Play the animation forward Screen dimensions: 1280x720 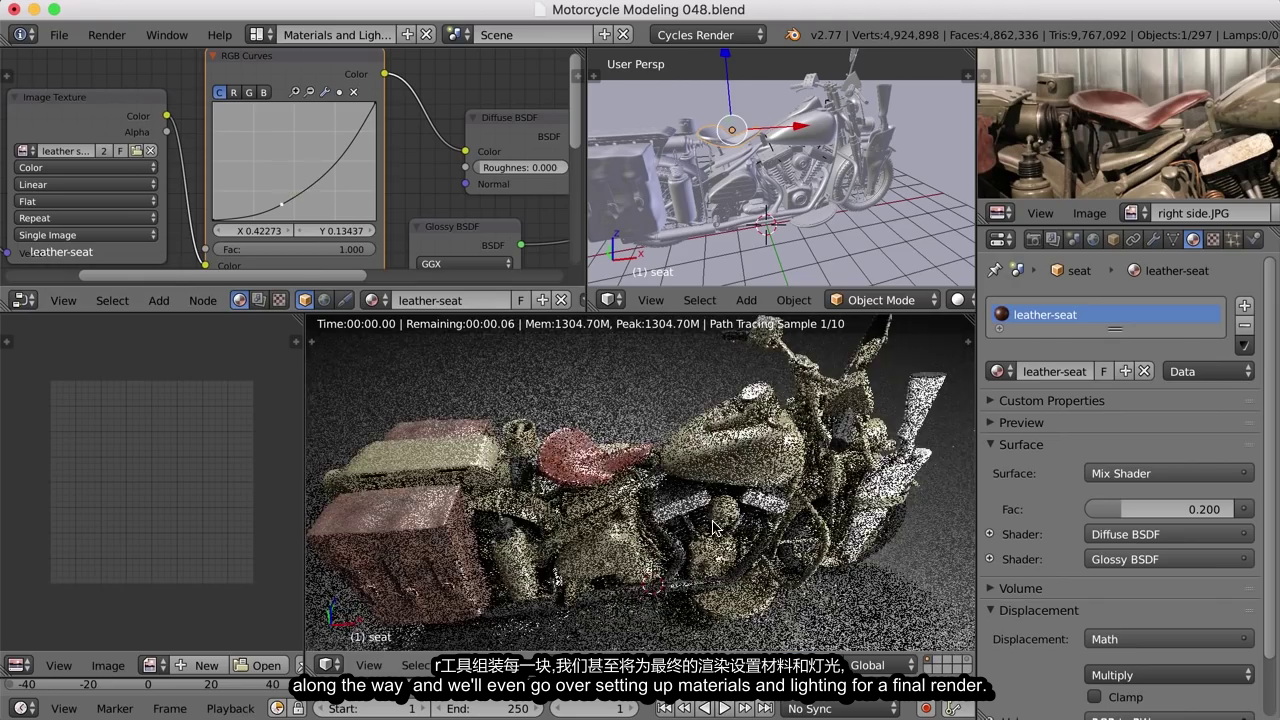pyautogui.click(x=725, y=708)
